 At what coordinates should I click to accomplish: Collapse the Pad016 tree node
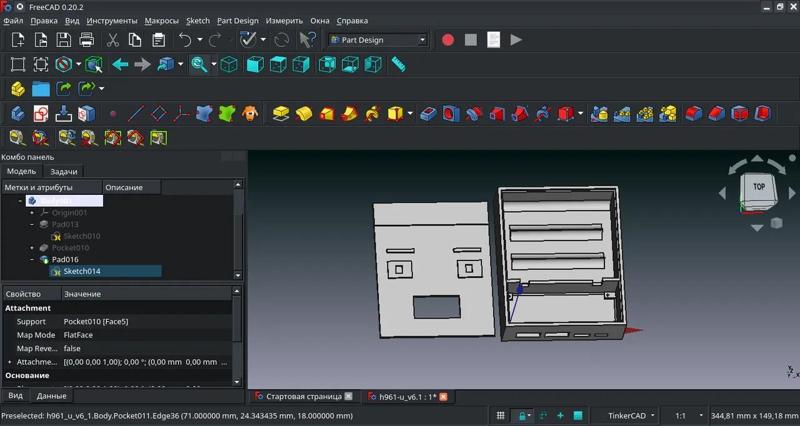coord(32,259)
